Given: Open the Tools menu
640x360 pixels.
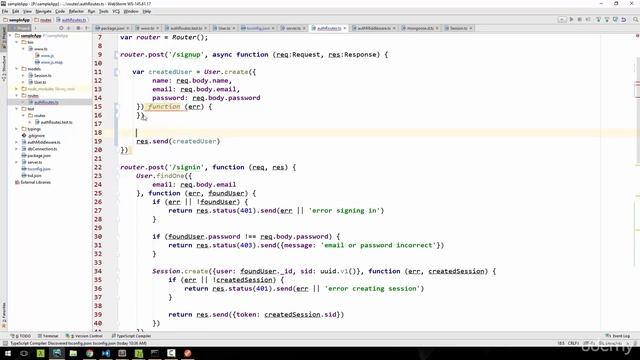Looking at the screenshot, I should pos(104,11).
